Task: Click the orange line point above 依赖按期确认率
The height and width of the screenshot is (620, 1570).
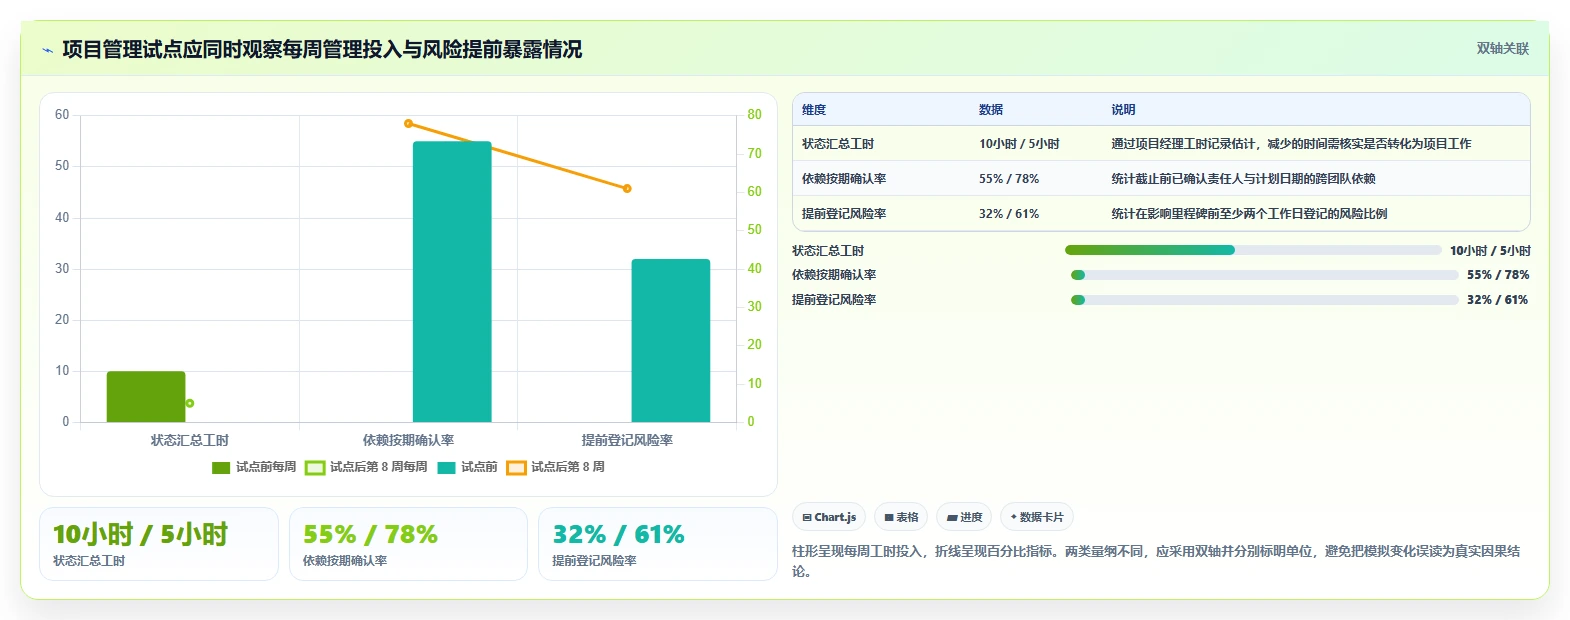Action: [408, 123]
